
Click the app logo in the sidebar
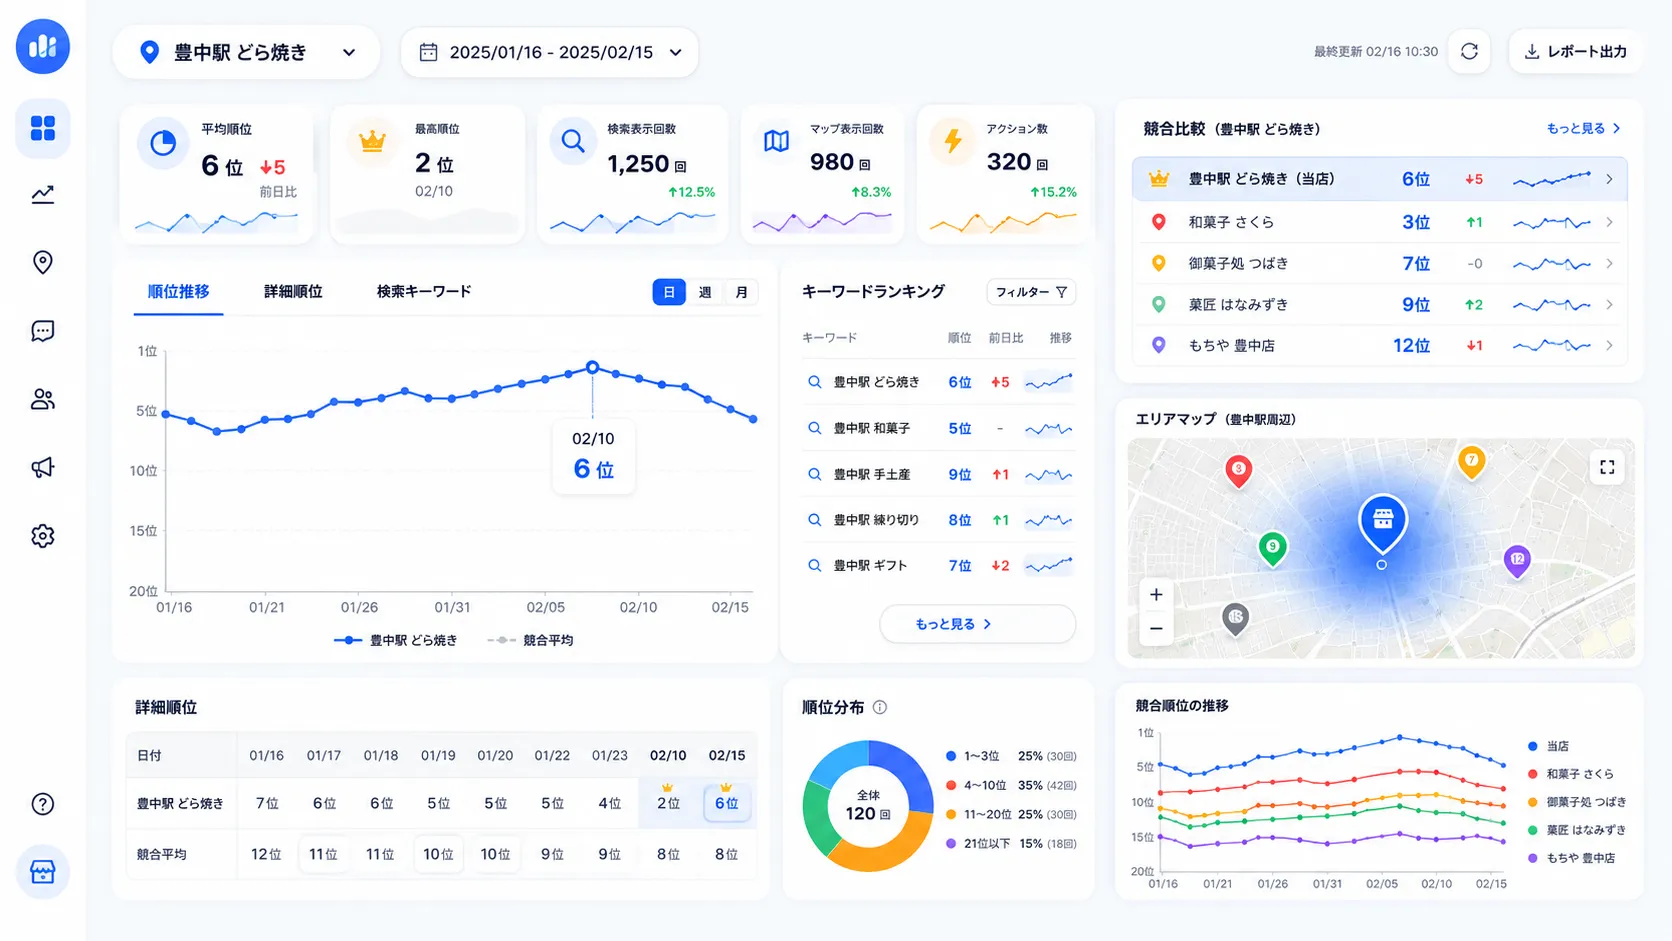tap(43, 46)
